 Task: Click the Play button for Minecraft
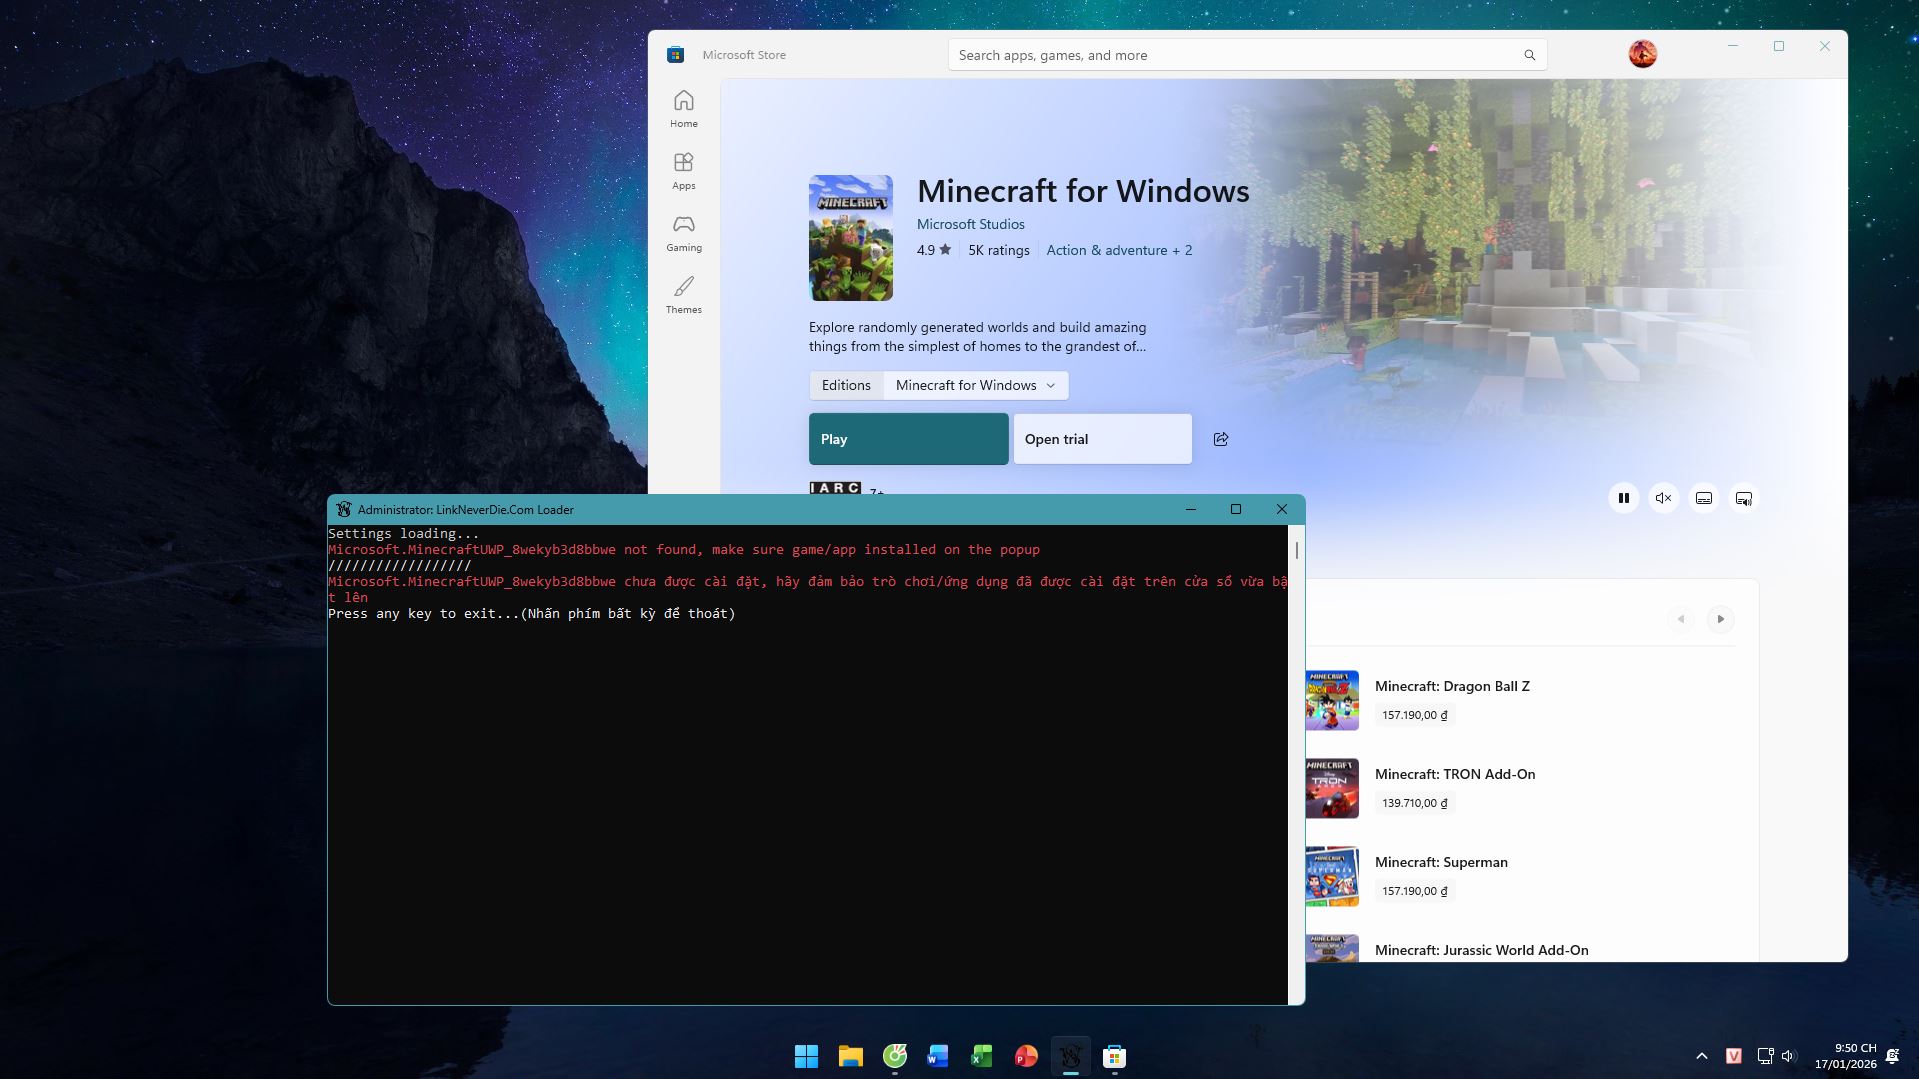(907, 438)
